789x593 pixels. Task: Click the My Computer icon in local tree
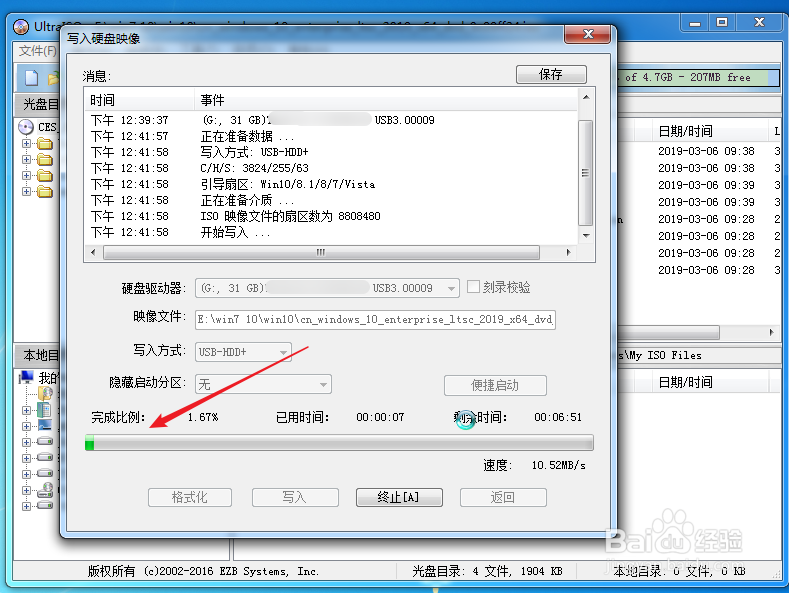pyautogui.click(x=26, y=377)
